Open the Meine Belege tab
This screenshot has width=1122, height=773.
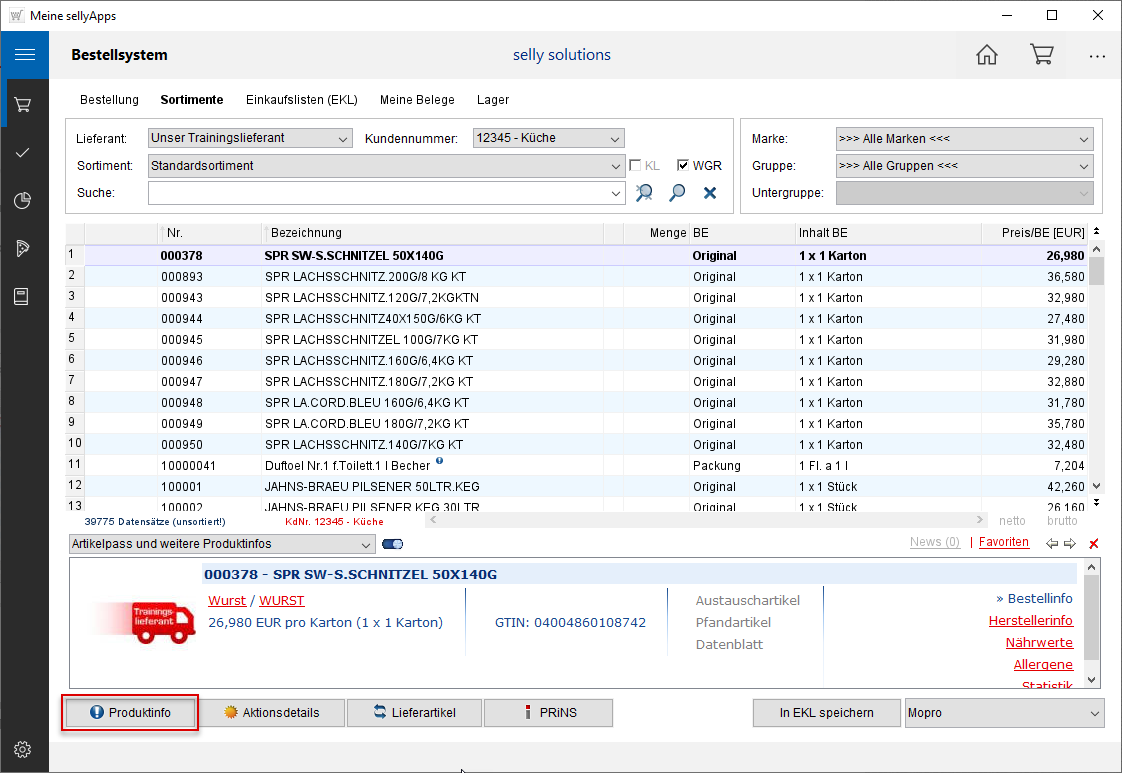click(417, 100)
